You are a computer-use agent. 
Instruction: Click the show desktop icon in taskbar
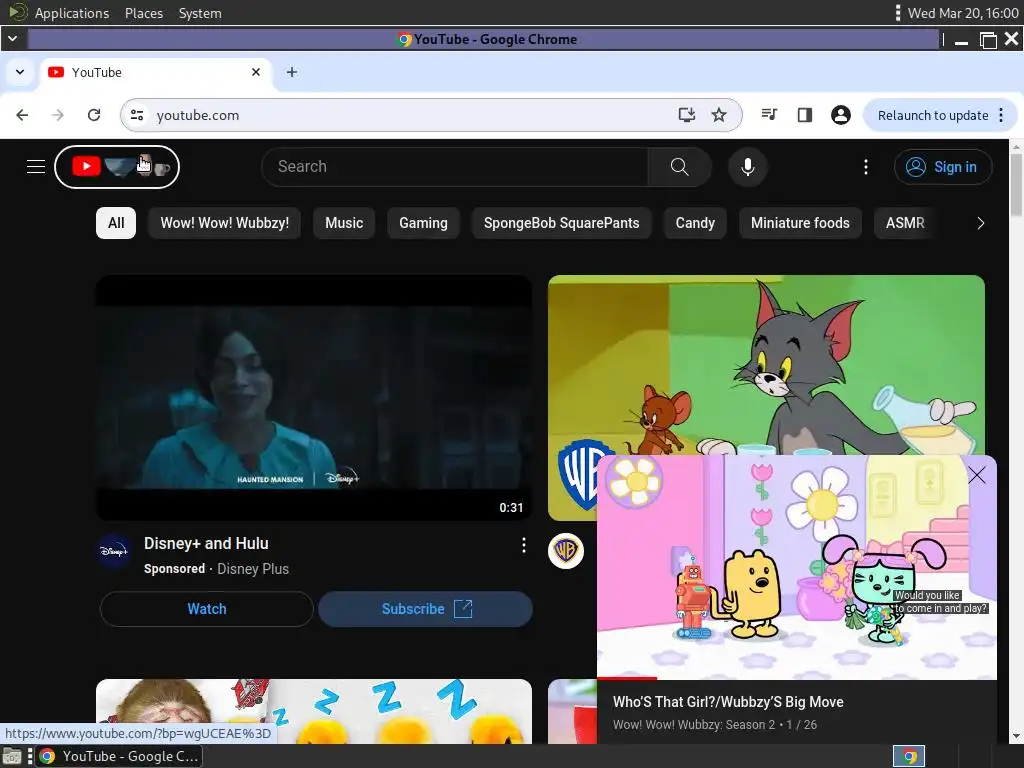[x=12, y=756]
